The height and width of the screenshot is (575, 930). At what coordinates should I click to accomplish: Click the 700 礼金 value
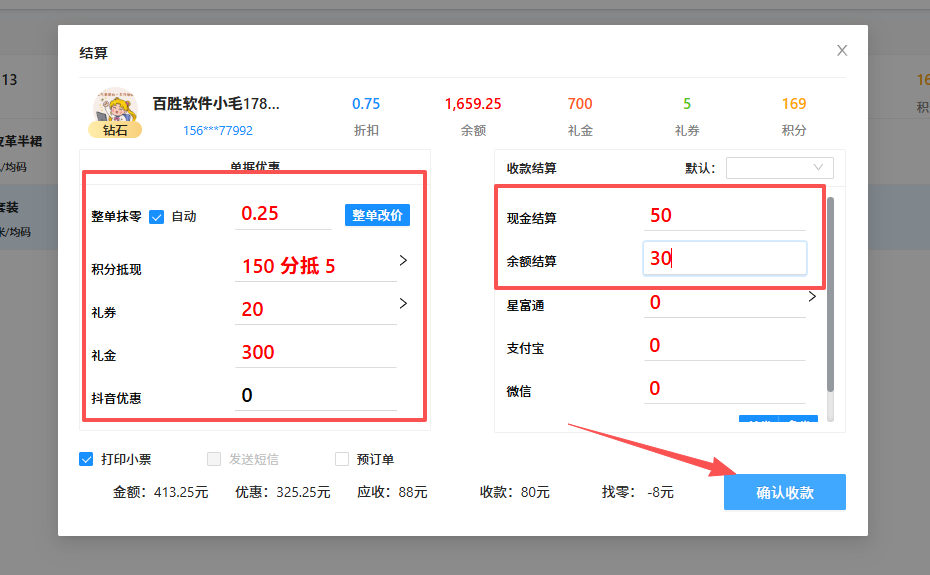click(580, 104)
